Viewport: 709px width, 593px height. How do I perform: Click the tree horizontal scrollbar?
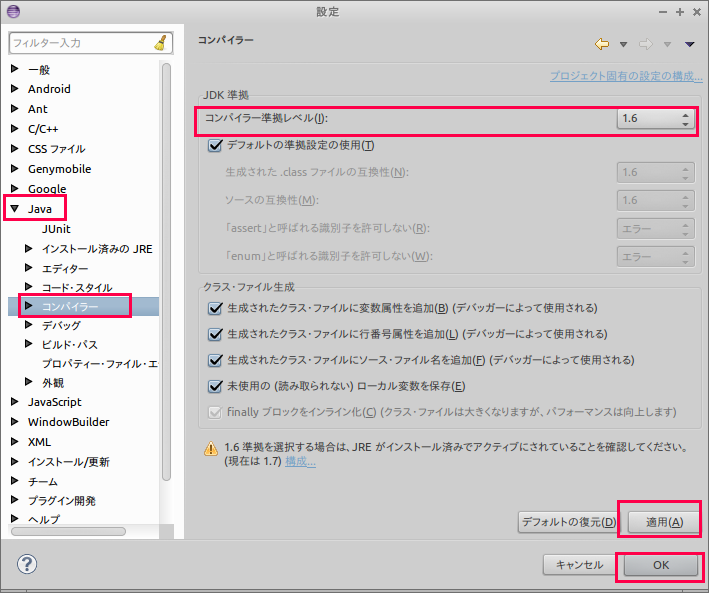(68, 531)
